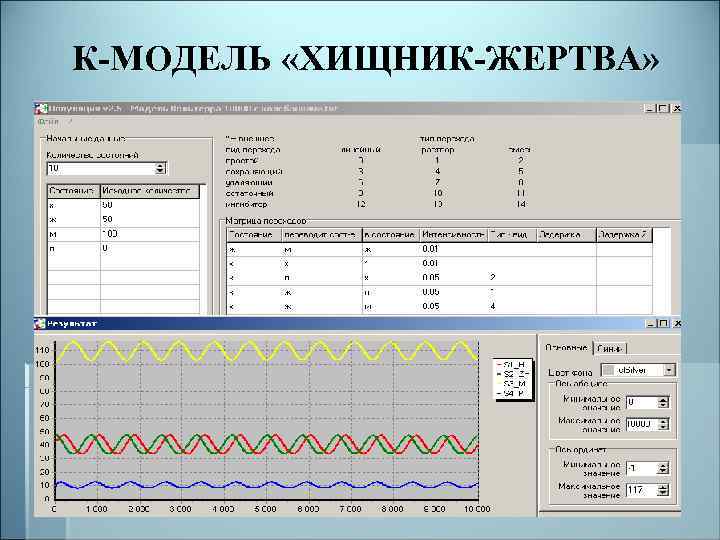Minimize the main Популяция window
This screenshot has height=540, width=720.
point(650,108)
